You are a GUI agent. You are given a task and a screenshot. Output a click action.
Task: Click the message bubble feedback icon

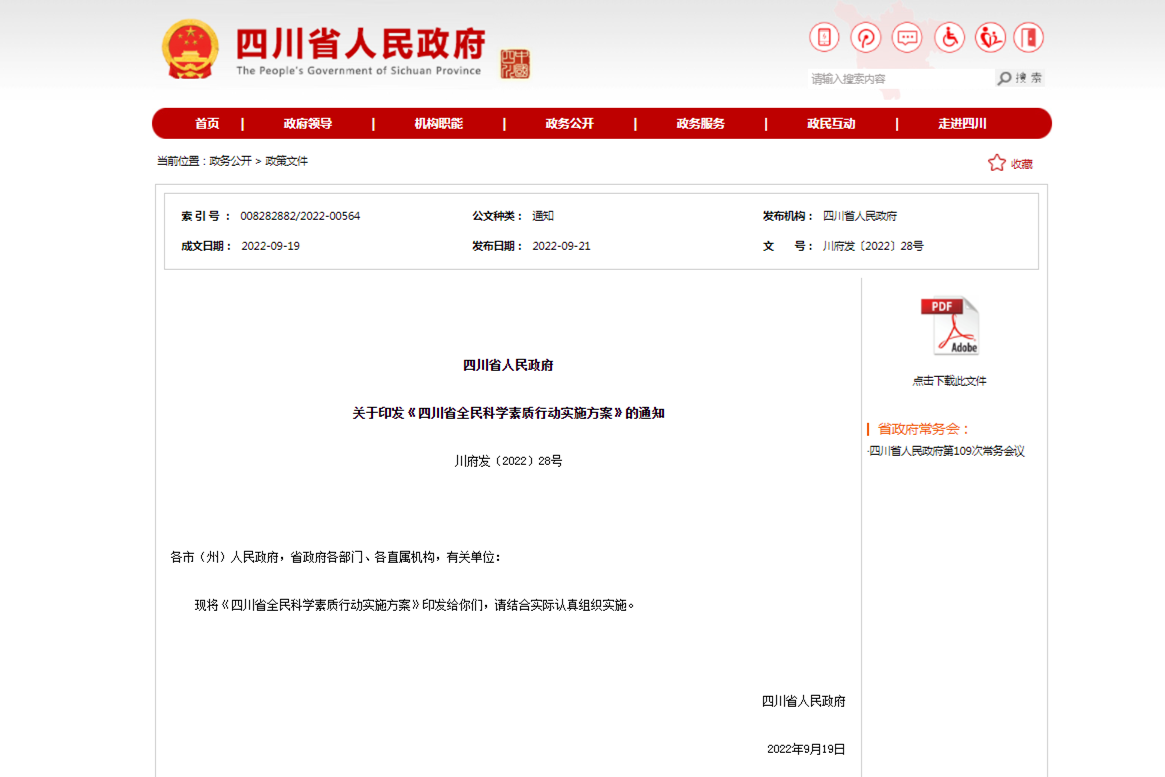(x=907, y=37)
